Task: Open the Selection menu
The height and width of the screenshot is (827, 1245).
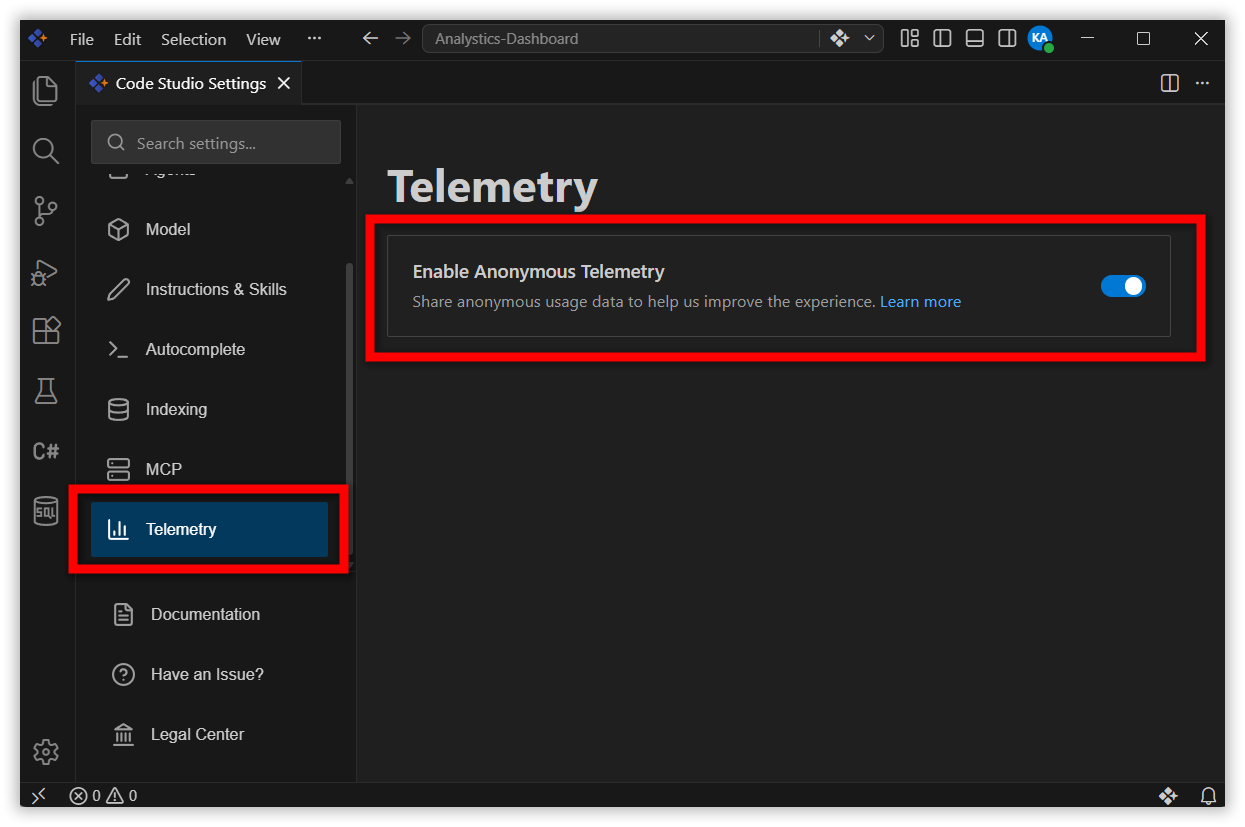Action: tap(193, 39)
